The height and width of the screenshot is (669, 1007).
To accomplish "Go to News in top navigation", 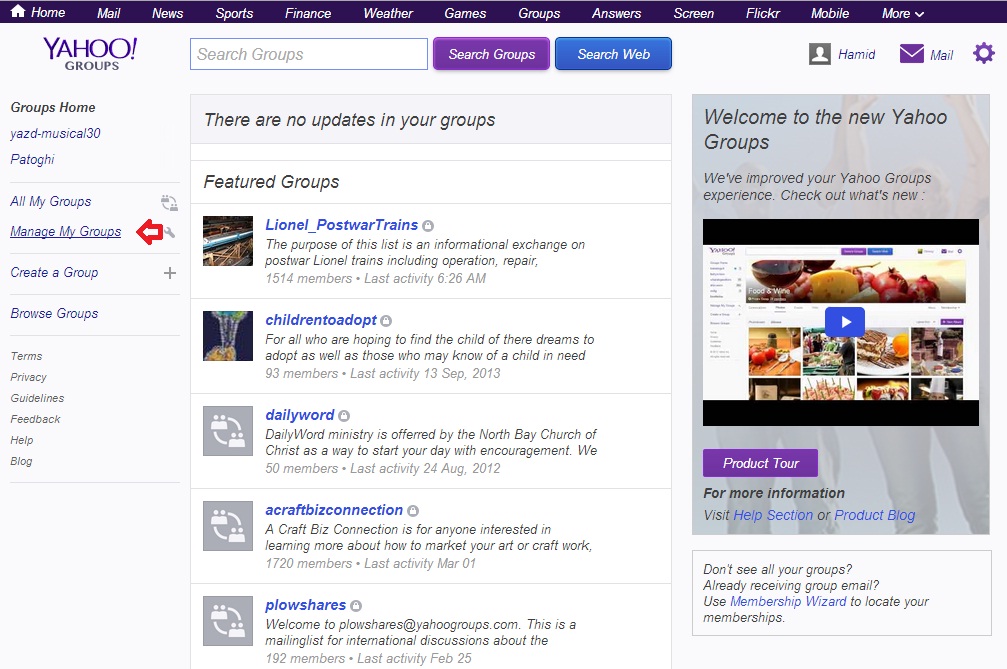I will 168,13.
